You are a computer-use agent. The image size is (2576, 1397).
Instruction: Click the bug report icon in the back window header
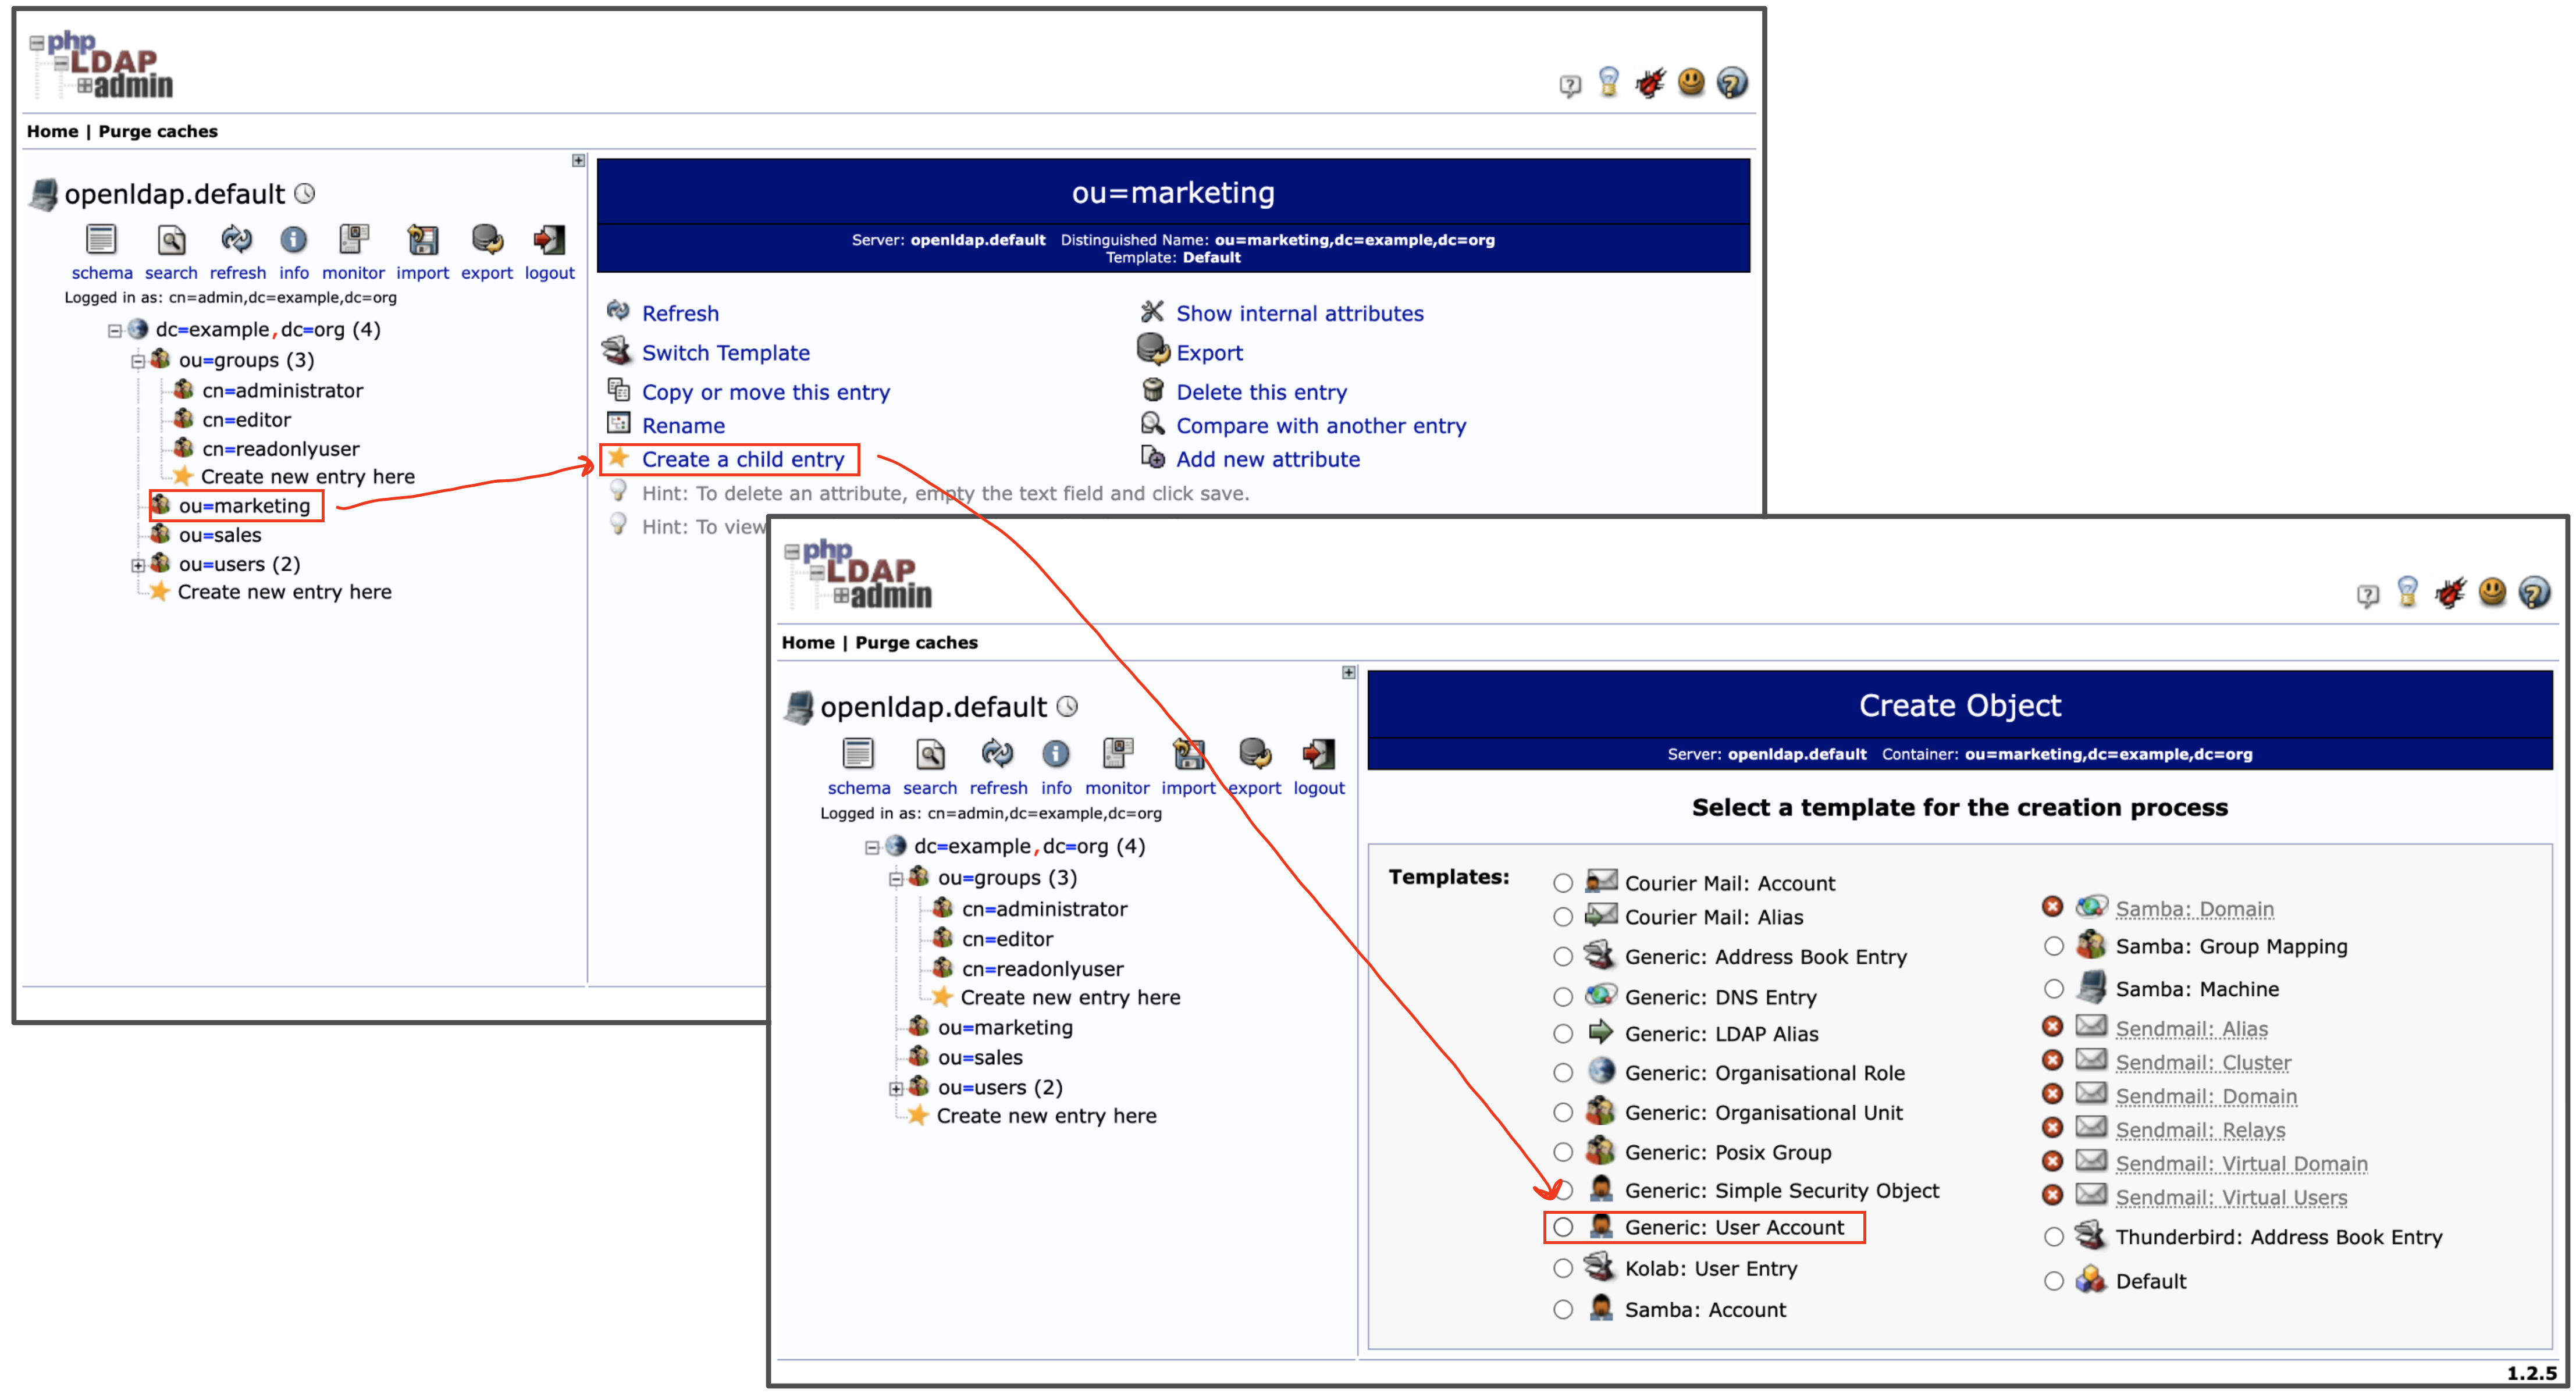(1650, 83)
